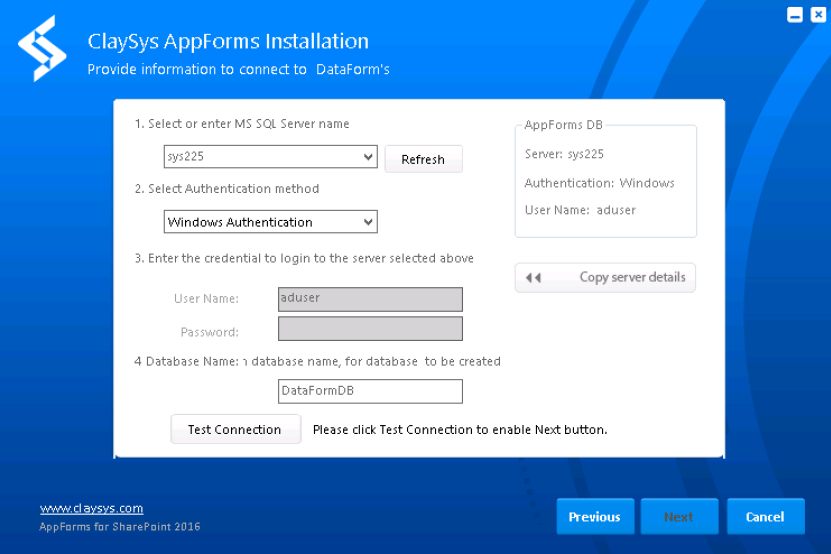Viewport: 831px width, 554px height.
Task: Click the ClaySys AppForms Installation title
Action: click(x=228, y=41)
